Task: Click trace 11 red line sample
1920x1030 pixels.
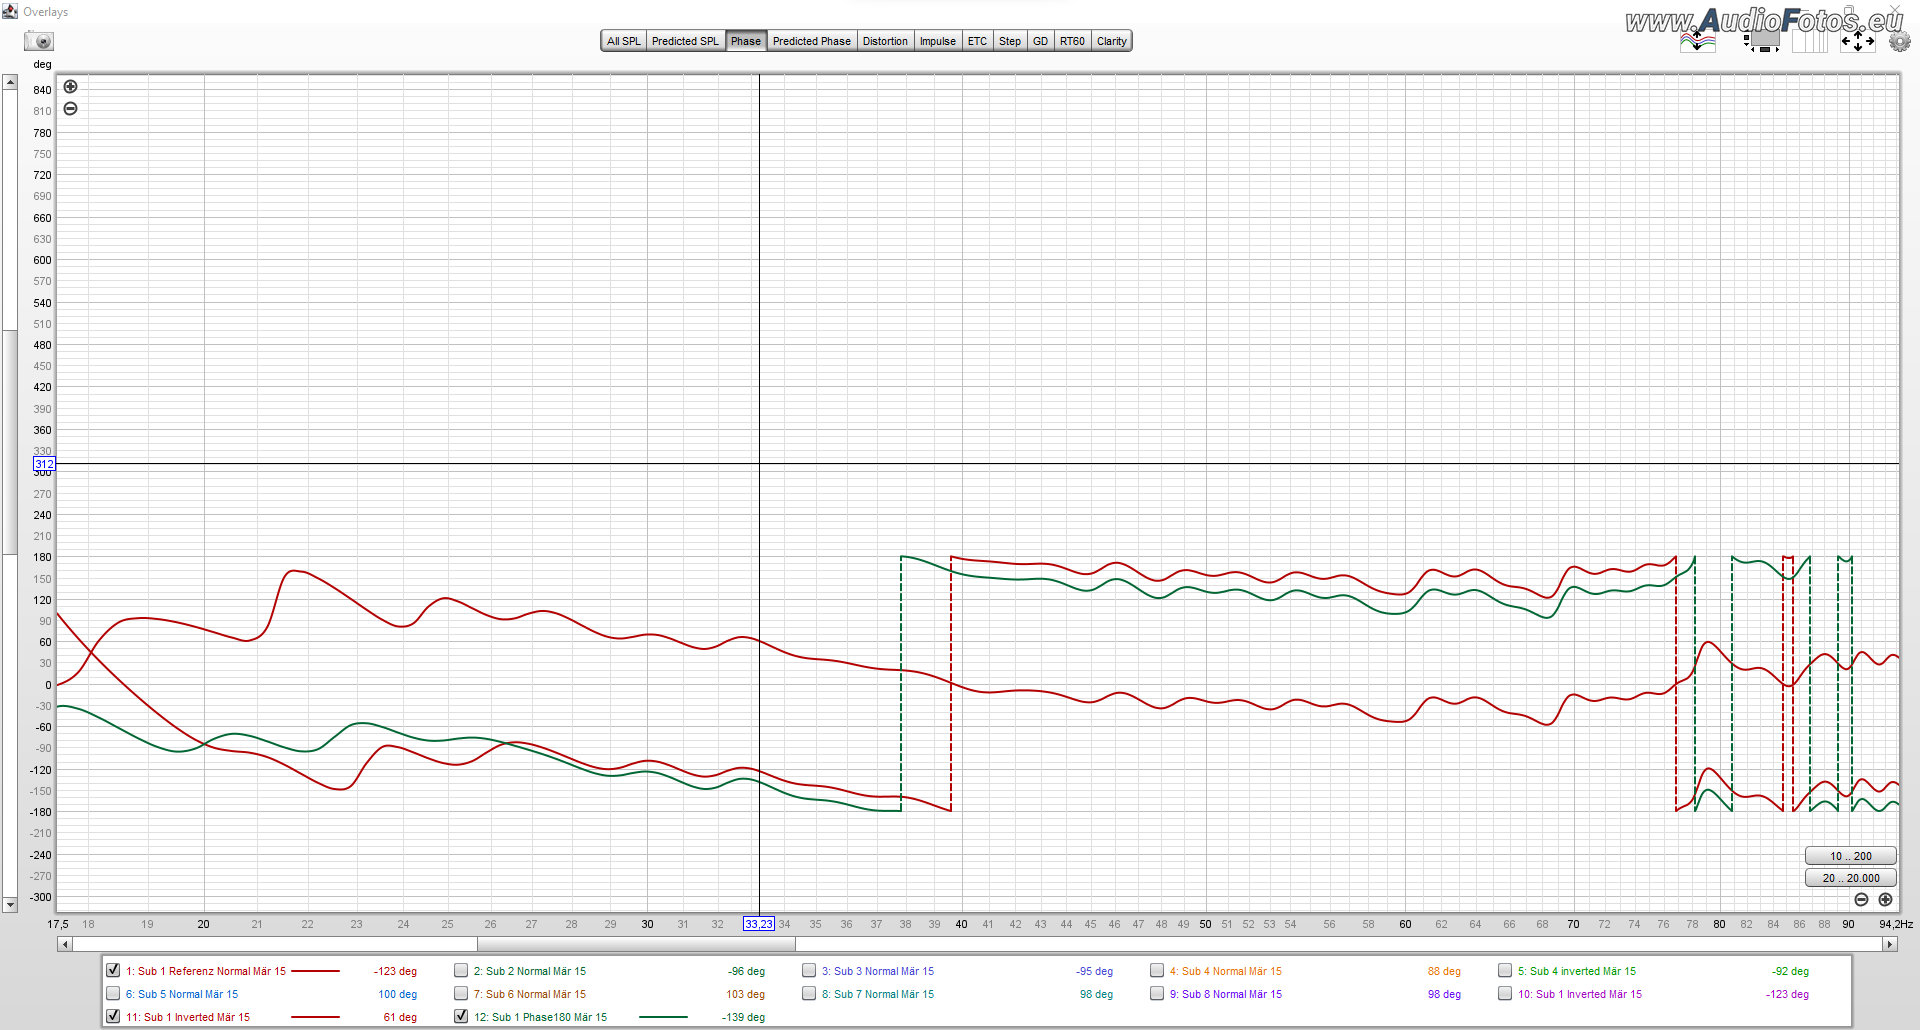Action: click(x=316, y=1017)
